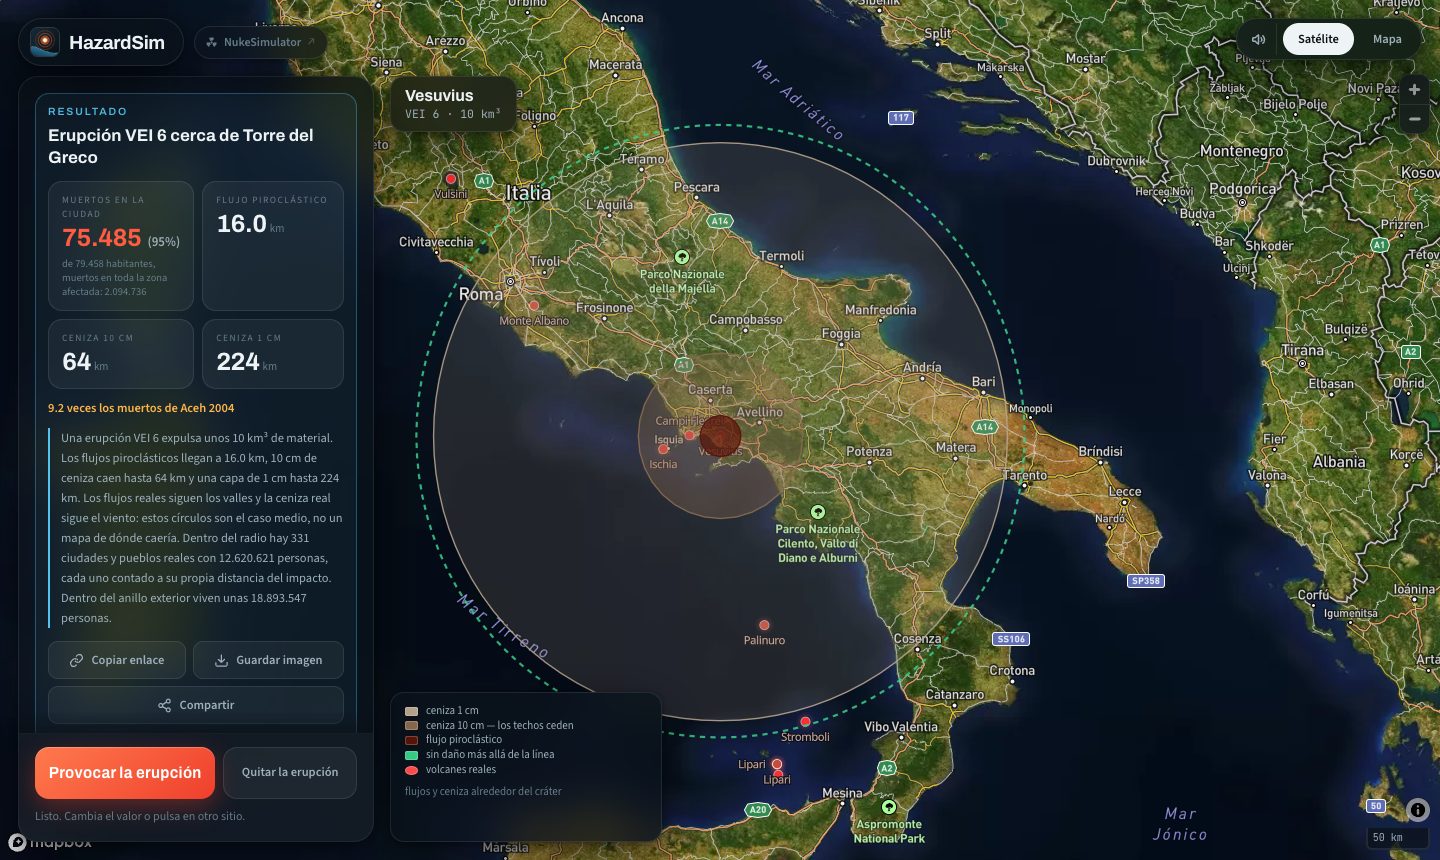Viewport: 1440px width, 860px height.
Task: Click '9.2 veces los muertos de Aceh 2004'
Action: pyautogui.click(x=141, y=408)
